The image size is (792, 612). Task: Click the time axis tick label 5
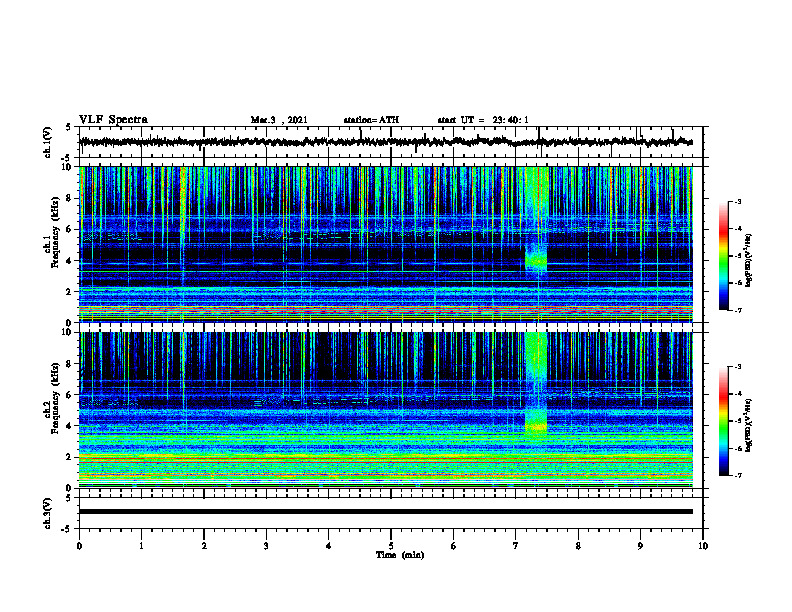[391, 546]
